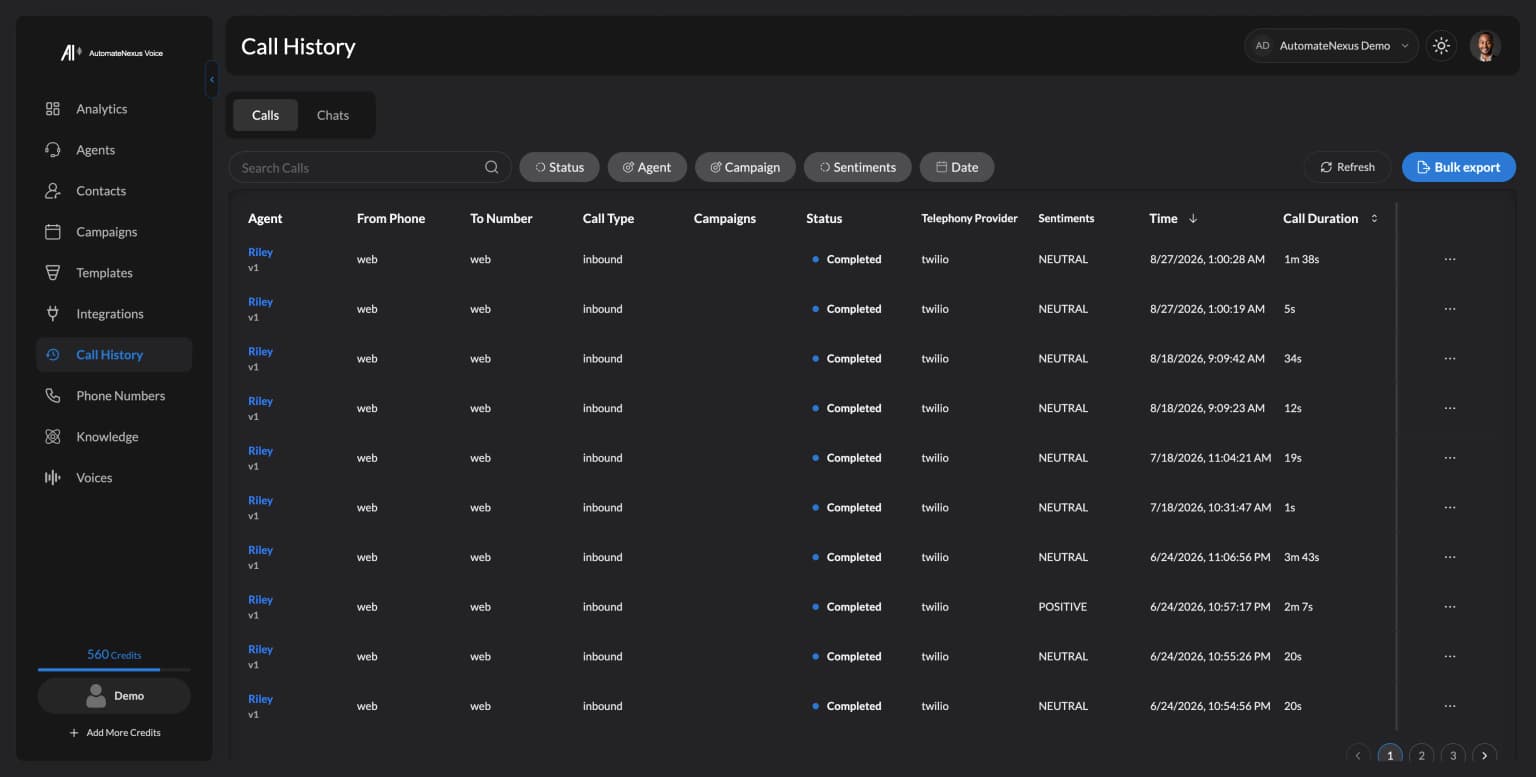This screenshot has height=777, width=1536.
Task: Open the AutomateNexus Demo workspace dropdown
Action: tap(1331, 46)
